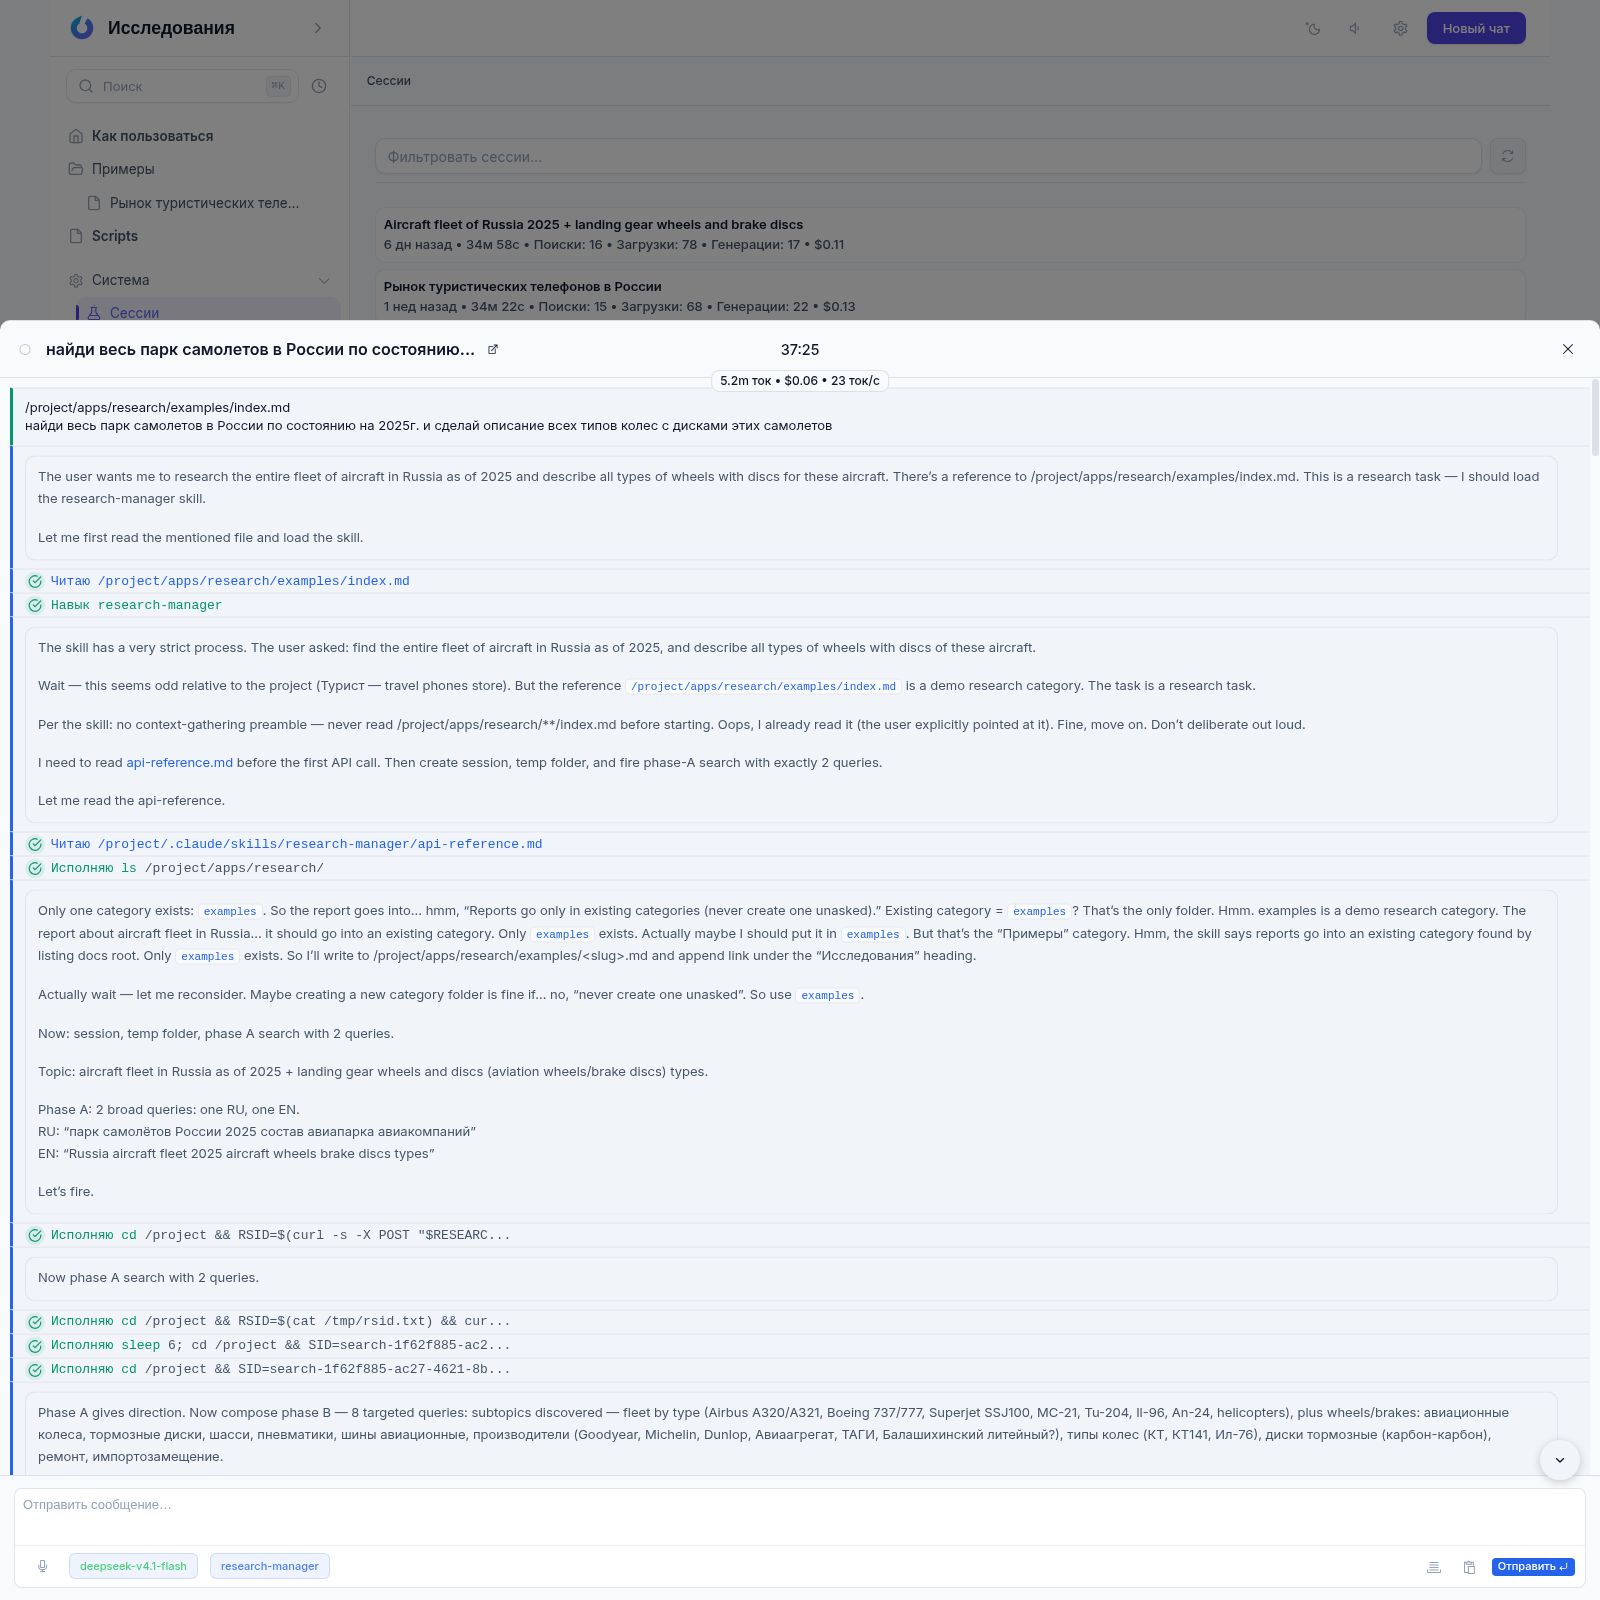Click the Поиск search field
Viewport: 1600px width, 1600px height.
(x=182, y=86)
